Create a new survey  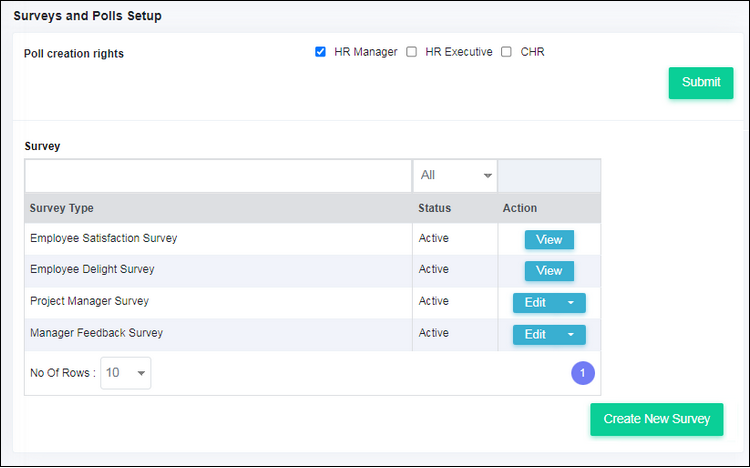point(656,419)
